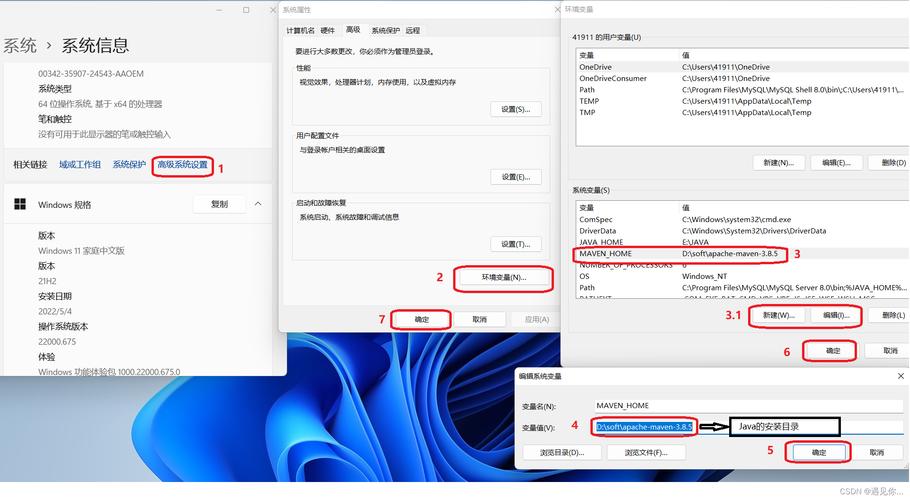Confirm 系统属性 dialog with 确定

tap(422, 320)
